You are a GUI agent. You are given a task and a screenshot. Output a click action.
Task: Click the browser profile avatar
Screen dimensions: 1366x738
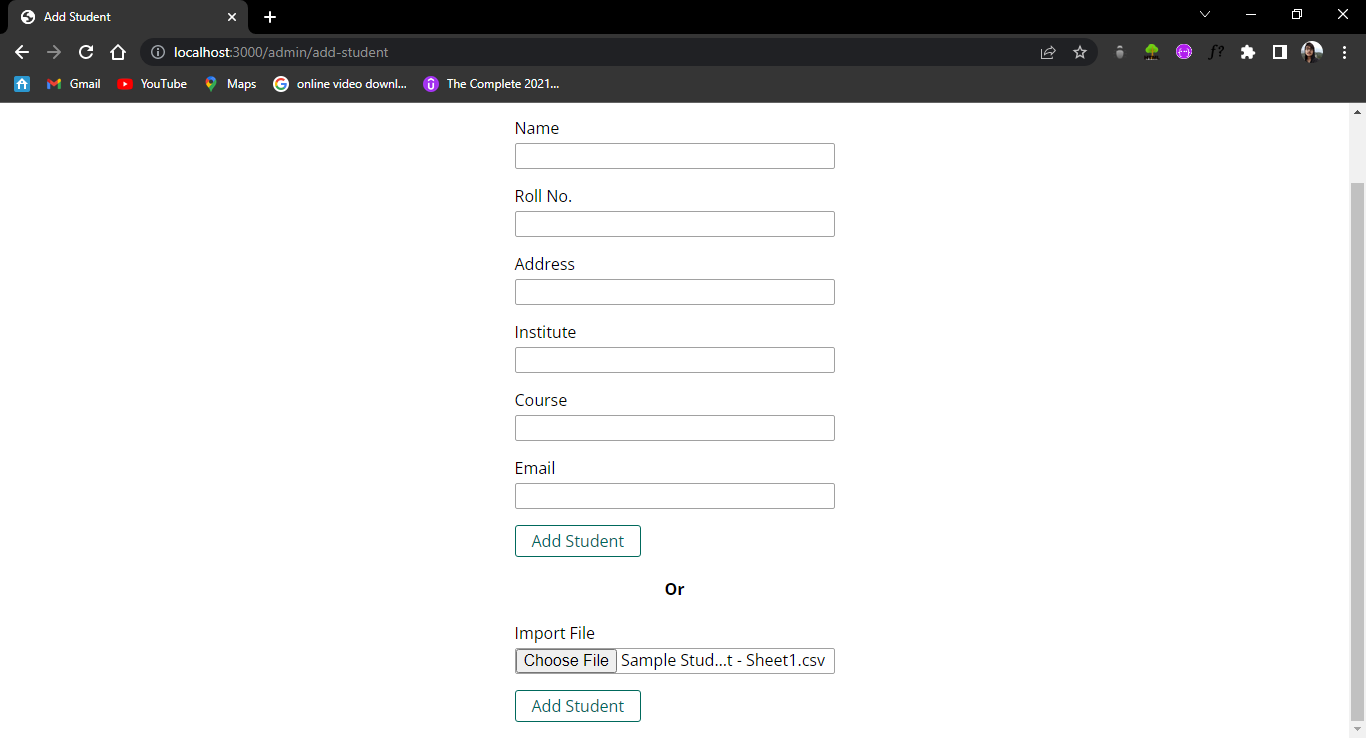point(1311,52)
